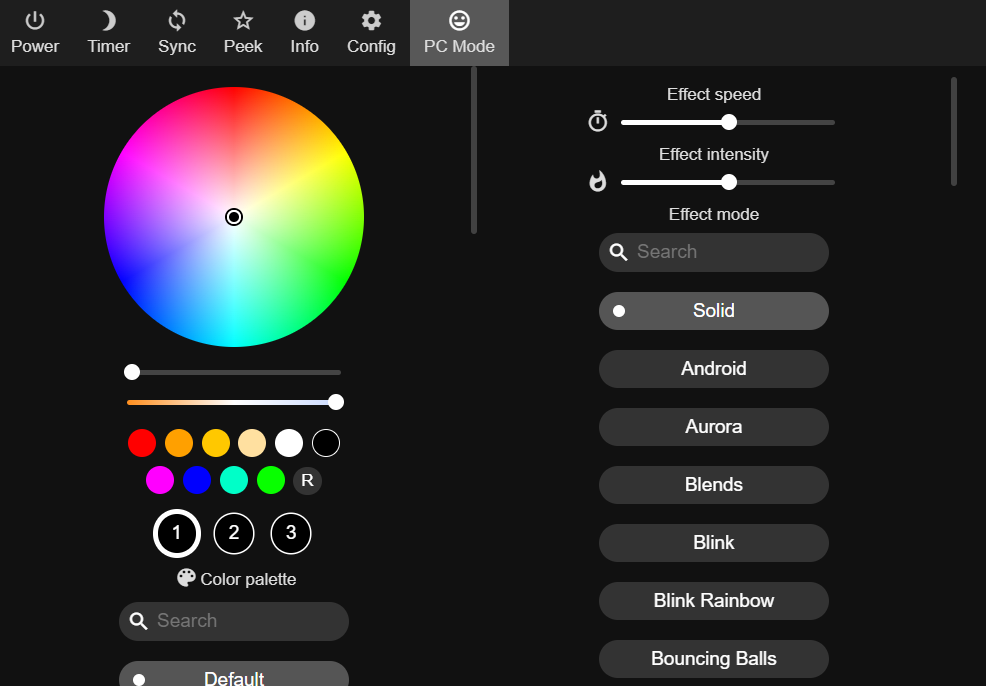This screenshot has height=686, width=986.
Task: Click the color temperature slider handle
Action: [336, 402]
